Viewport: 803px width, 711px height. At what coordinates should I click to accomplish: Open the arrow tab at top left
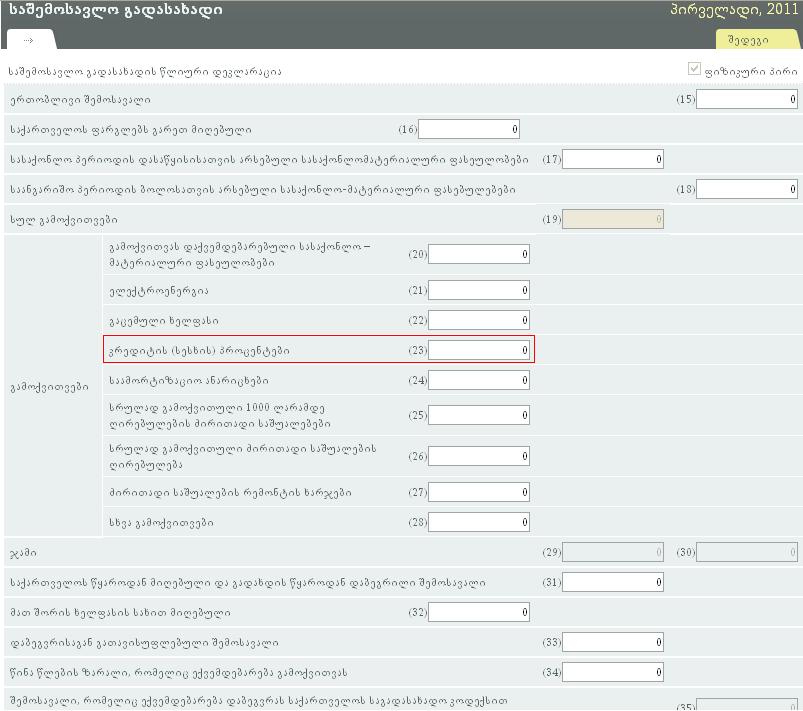tap(30, 39)
